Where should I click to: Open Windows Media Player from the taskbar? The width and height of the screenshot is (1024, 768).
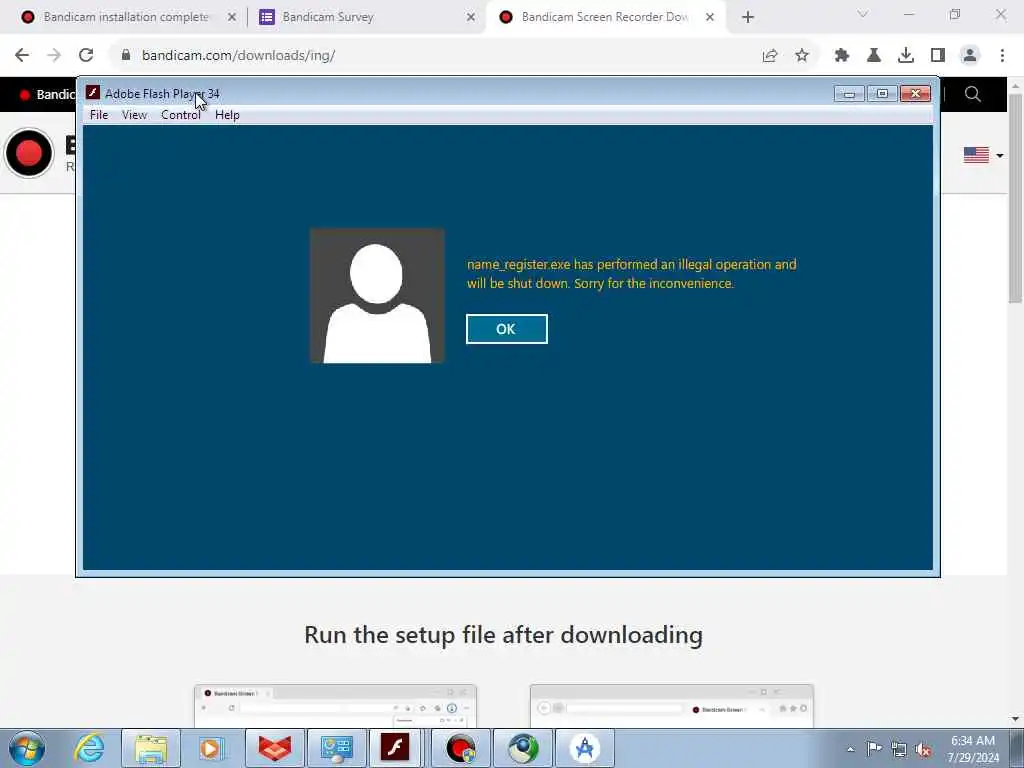click(212, 748)
